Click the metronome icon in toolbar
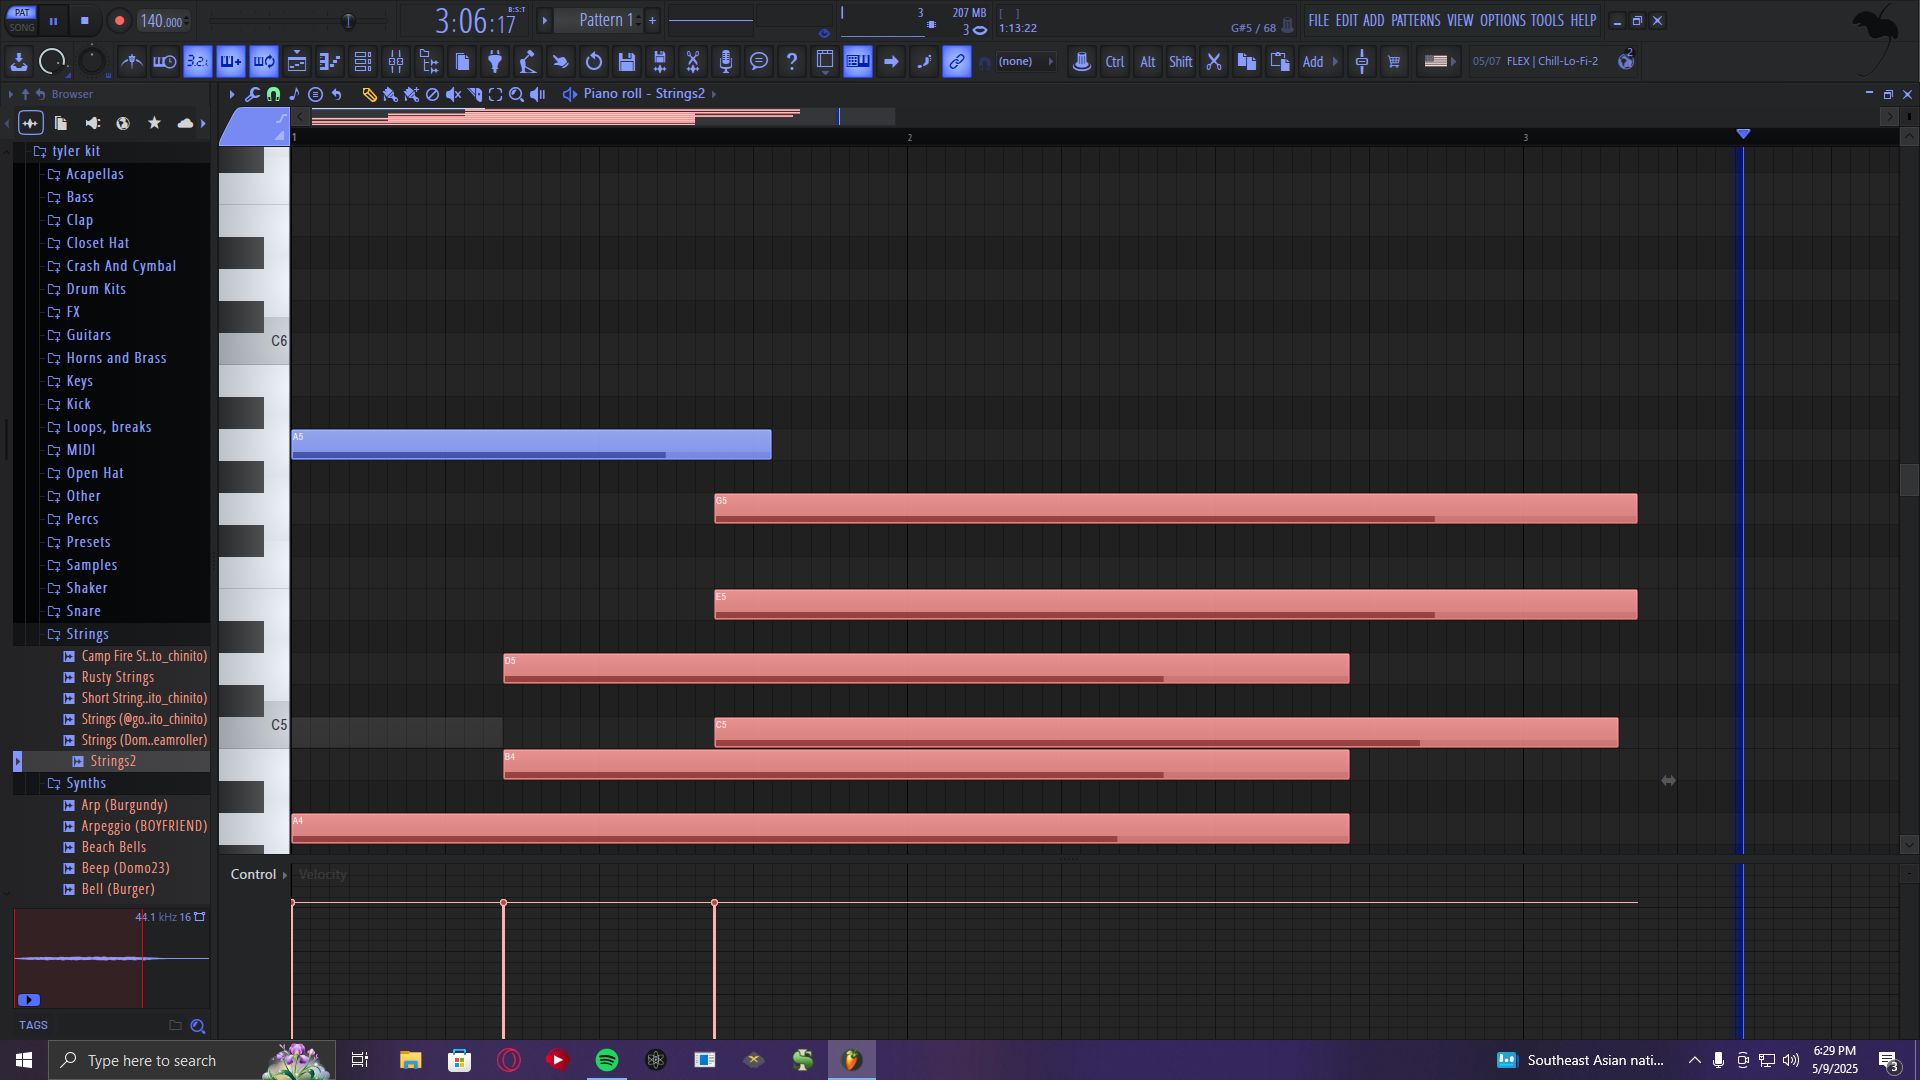This screenshot has width=1920, height=1080. pos(131,62)
